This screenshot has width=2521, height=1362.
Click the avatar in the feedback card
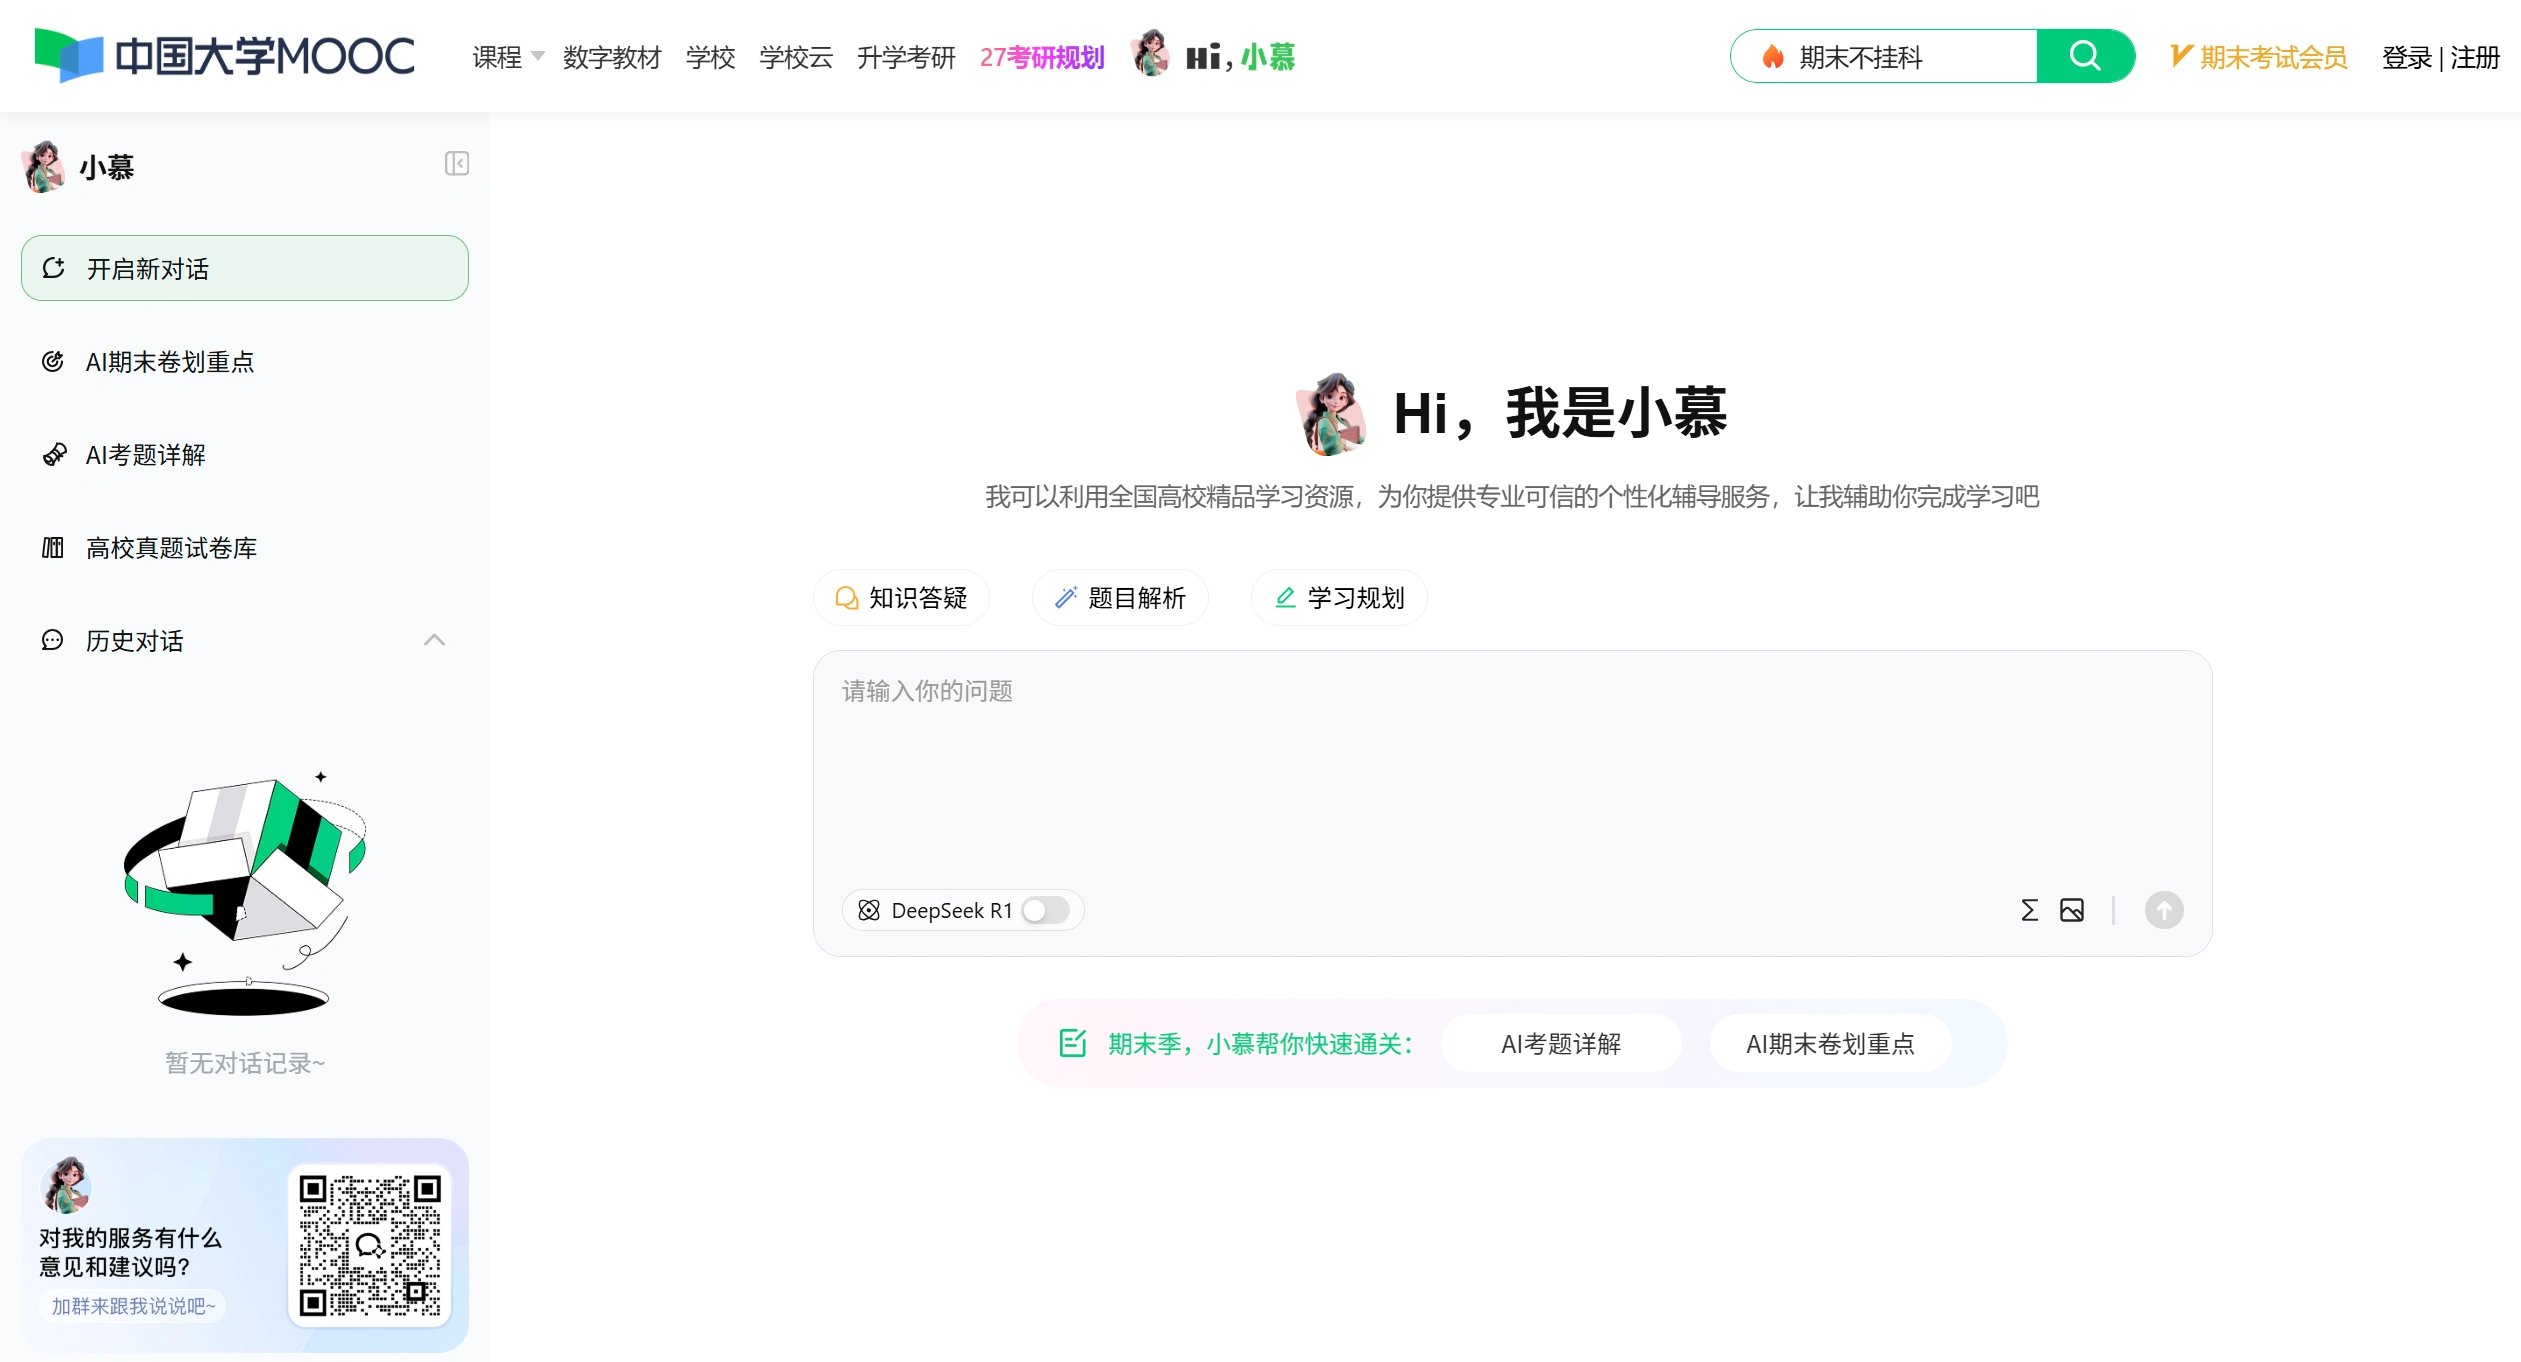pos(66,1184)
